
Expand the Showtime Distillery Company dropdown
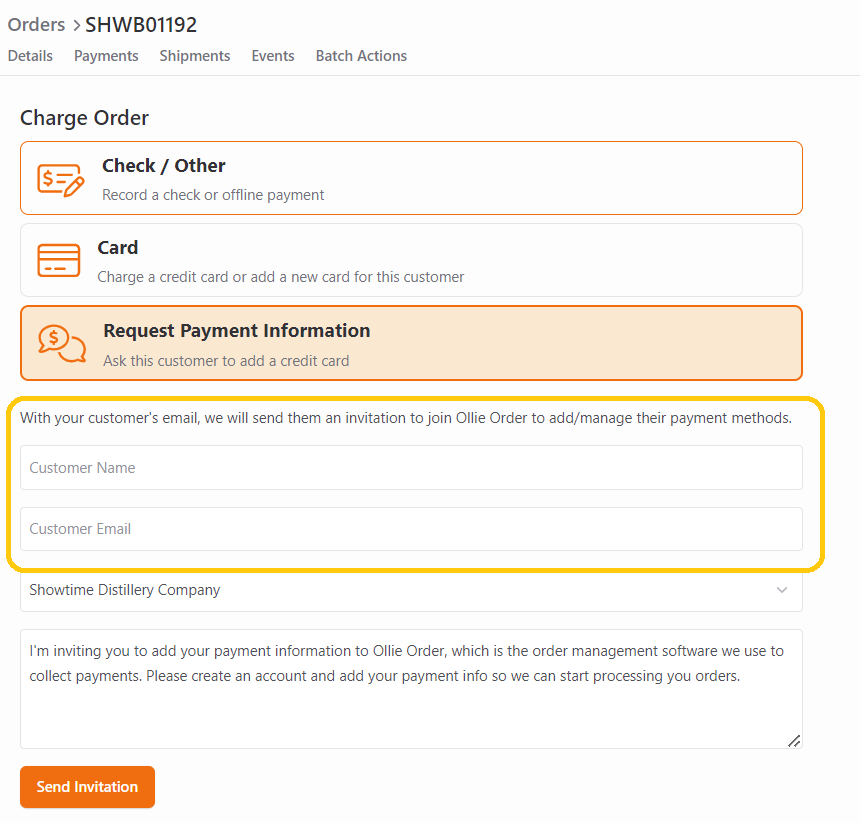pos(411,590)
